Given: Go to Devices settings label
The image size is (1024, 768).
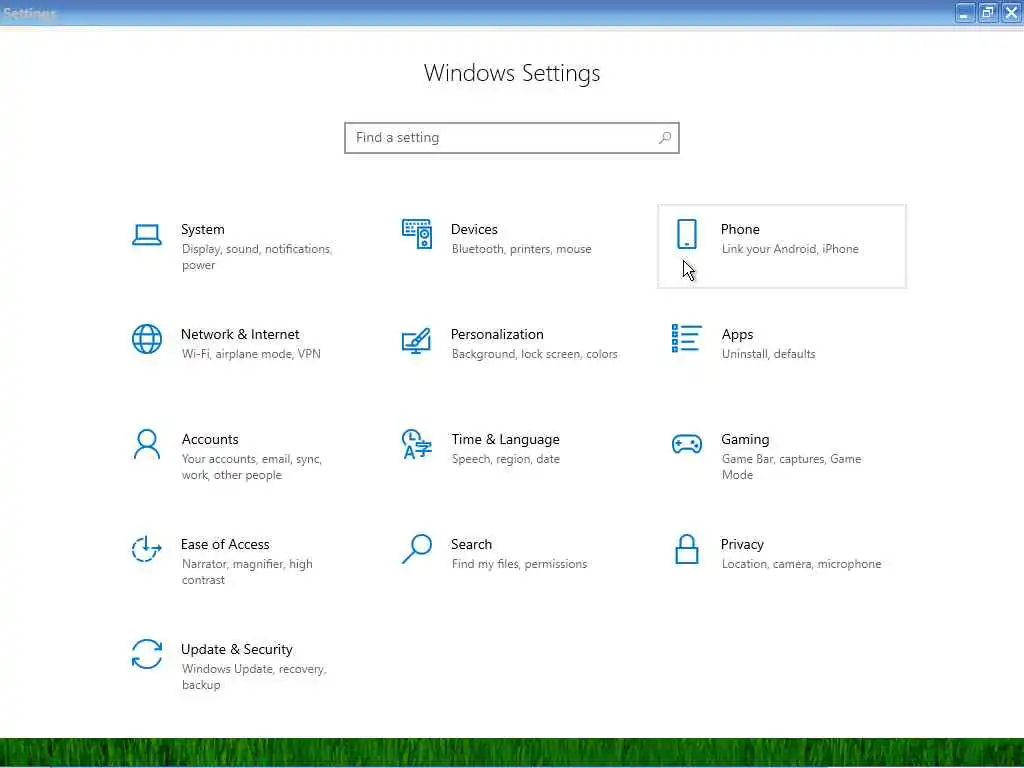Looking at the screenshot, I should coord(474,229).
